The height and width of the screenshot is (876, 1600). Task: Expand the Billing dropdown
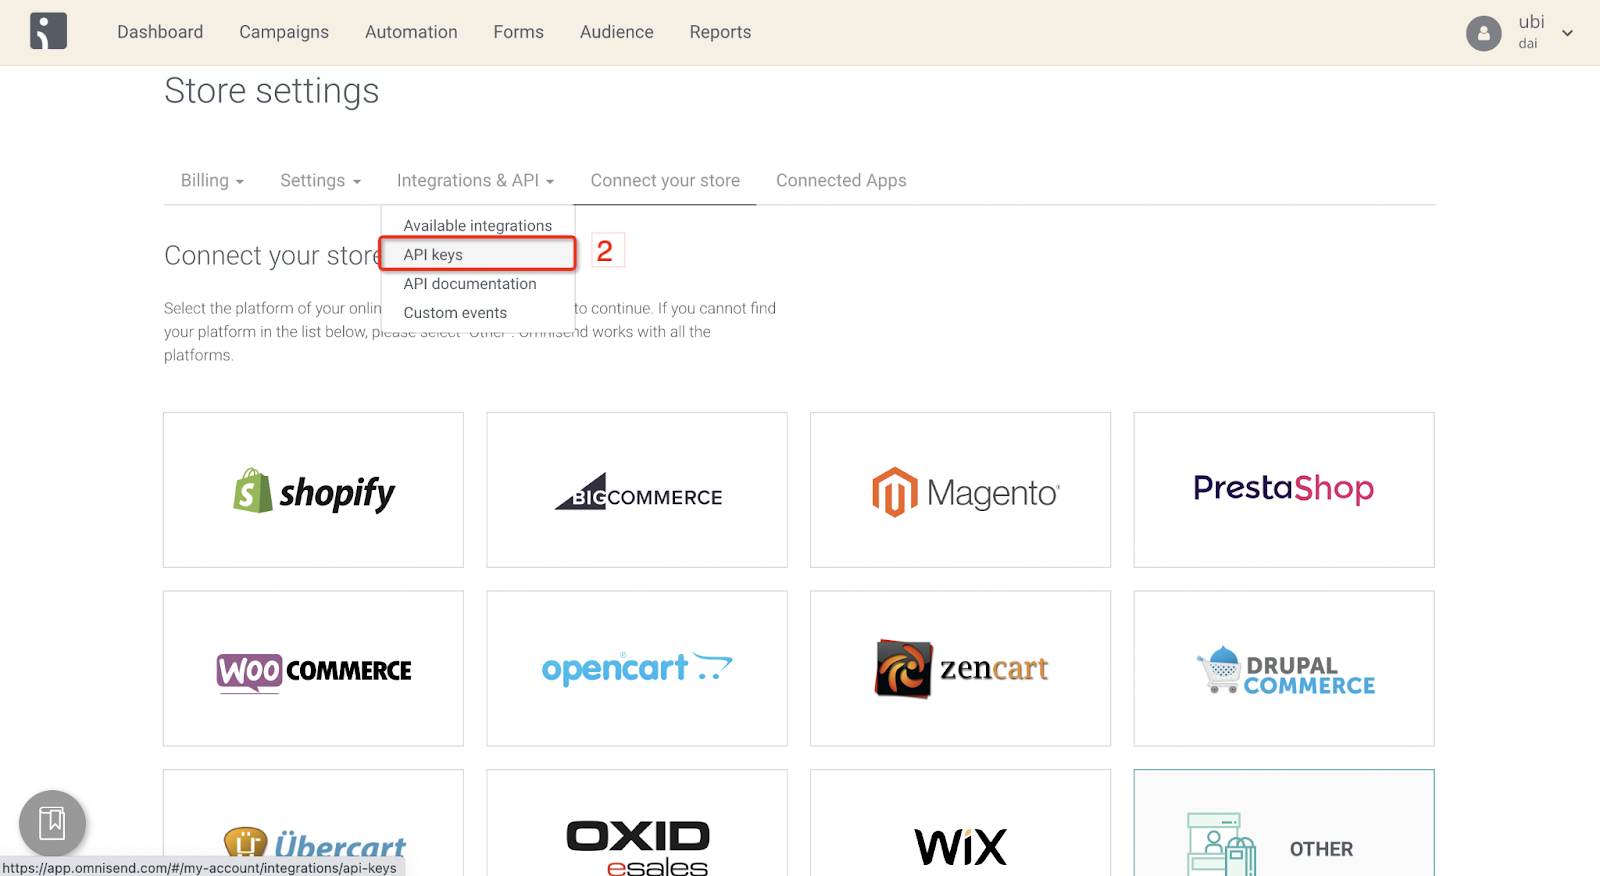click(212, 180)
